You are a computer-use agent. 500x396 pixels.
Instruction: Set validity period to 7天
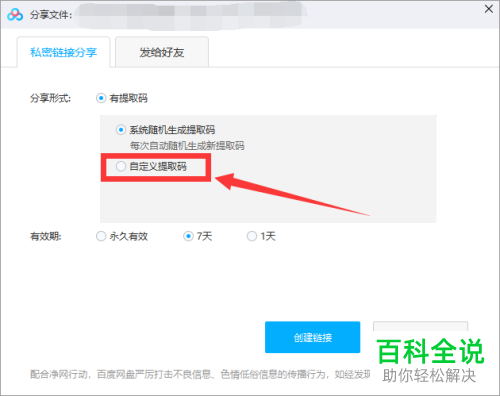pos(188,236)
